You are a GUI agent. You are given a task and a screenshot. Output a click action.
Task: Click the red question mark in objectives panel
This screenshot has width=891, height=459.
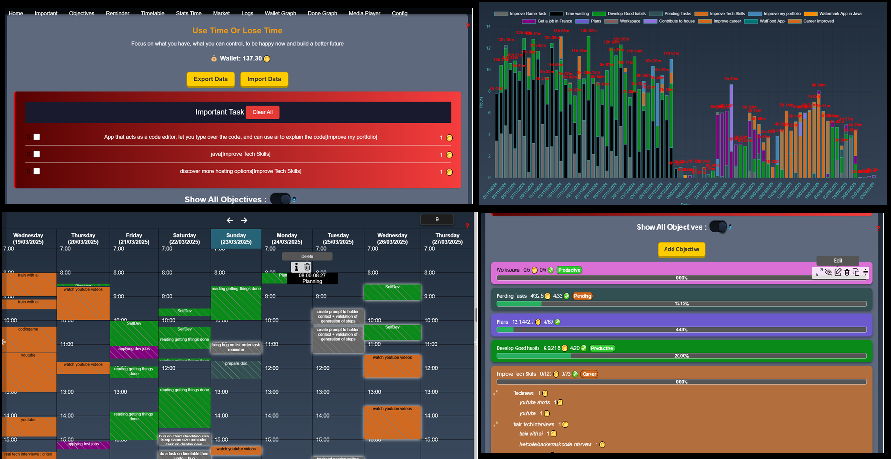[878, 228]
